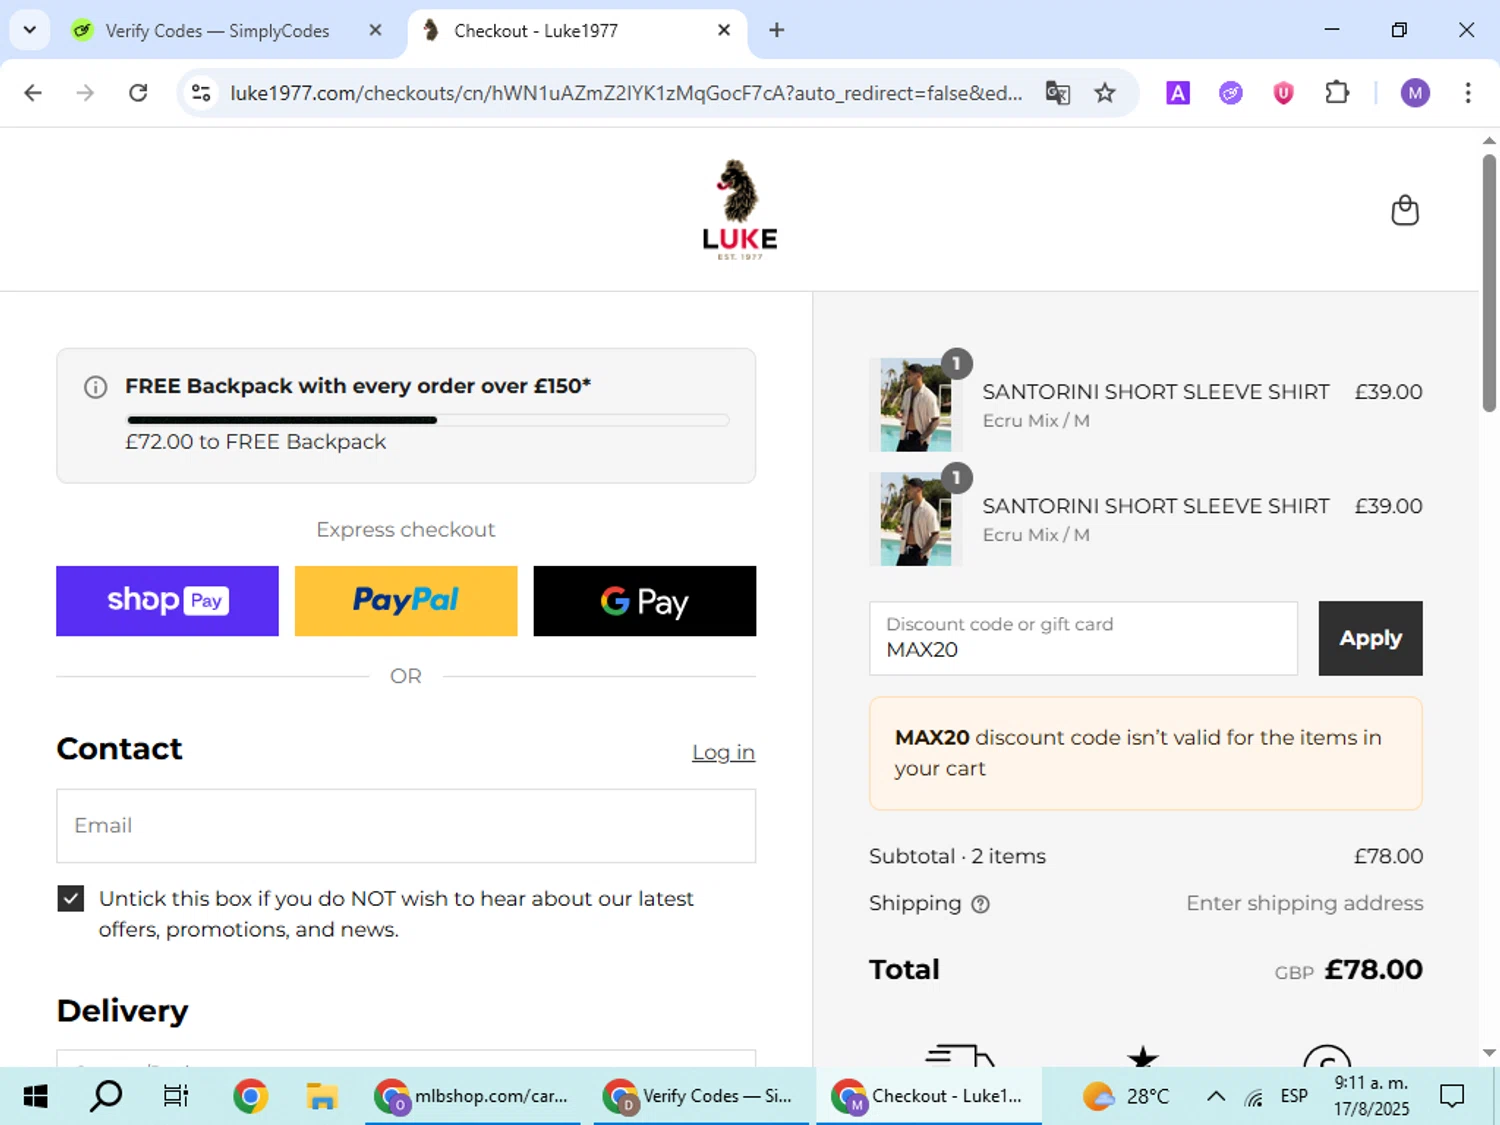
Task: Focus the Discount code or gift card field
Action: (x=1083, y=638)
